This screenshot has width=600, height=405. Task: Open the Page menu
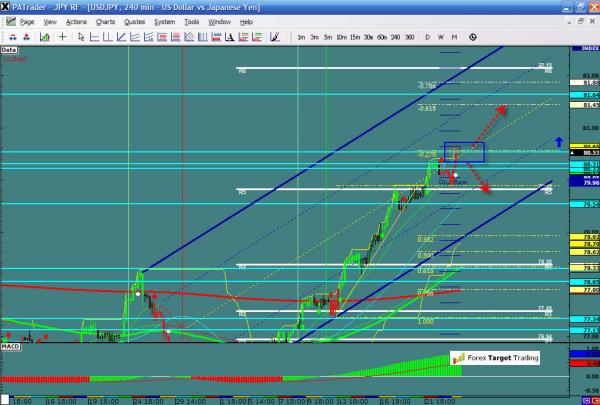27,21
